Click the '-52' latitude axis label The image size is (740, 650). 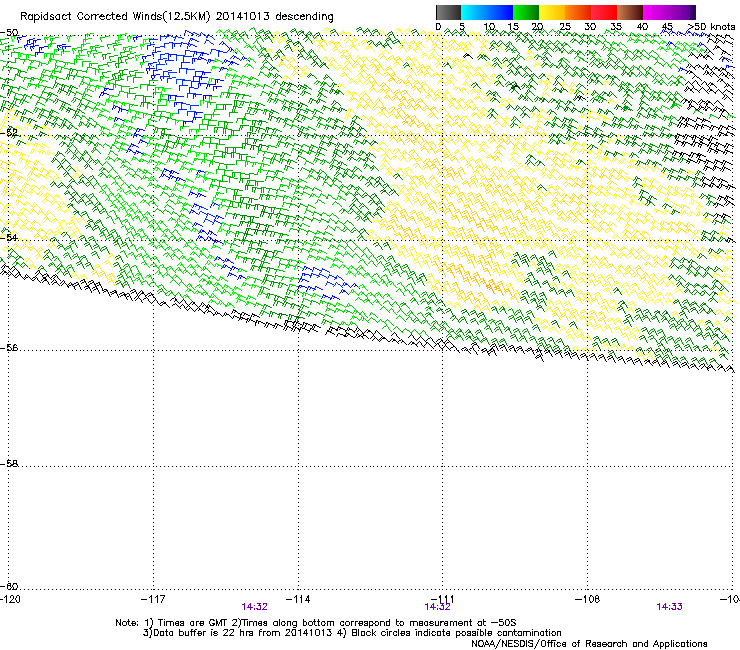click(9, 132)
